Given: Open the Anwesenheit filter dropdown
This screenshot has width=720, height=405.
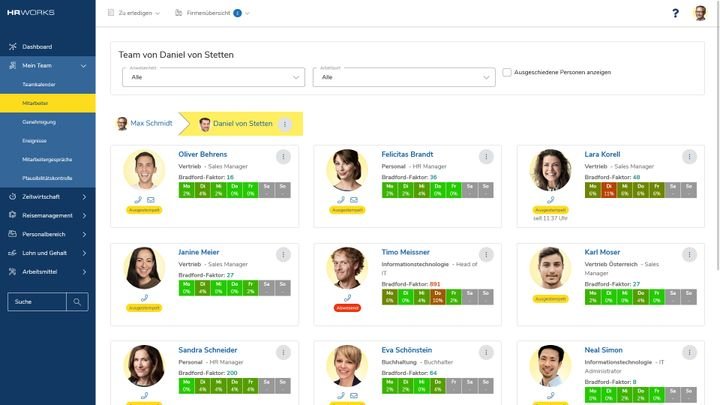Looking at the screenshot, I should [x=214, y=77].
